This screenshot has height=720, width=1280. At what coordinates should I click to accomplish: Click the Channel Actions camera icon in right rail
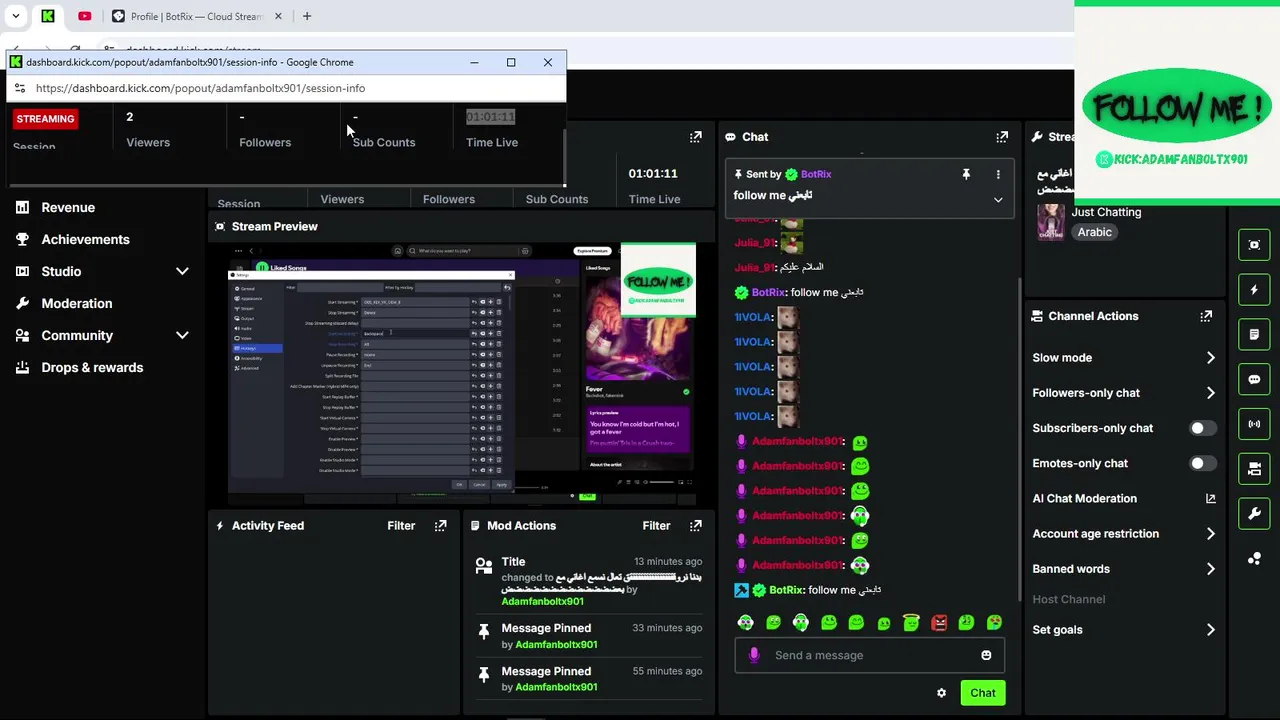click(x=1254, y=469)
